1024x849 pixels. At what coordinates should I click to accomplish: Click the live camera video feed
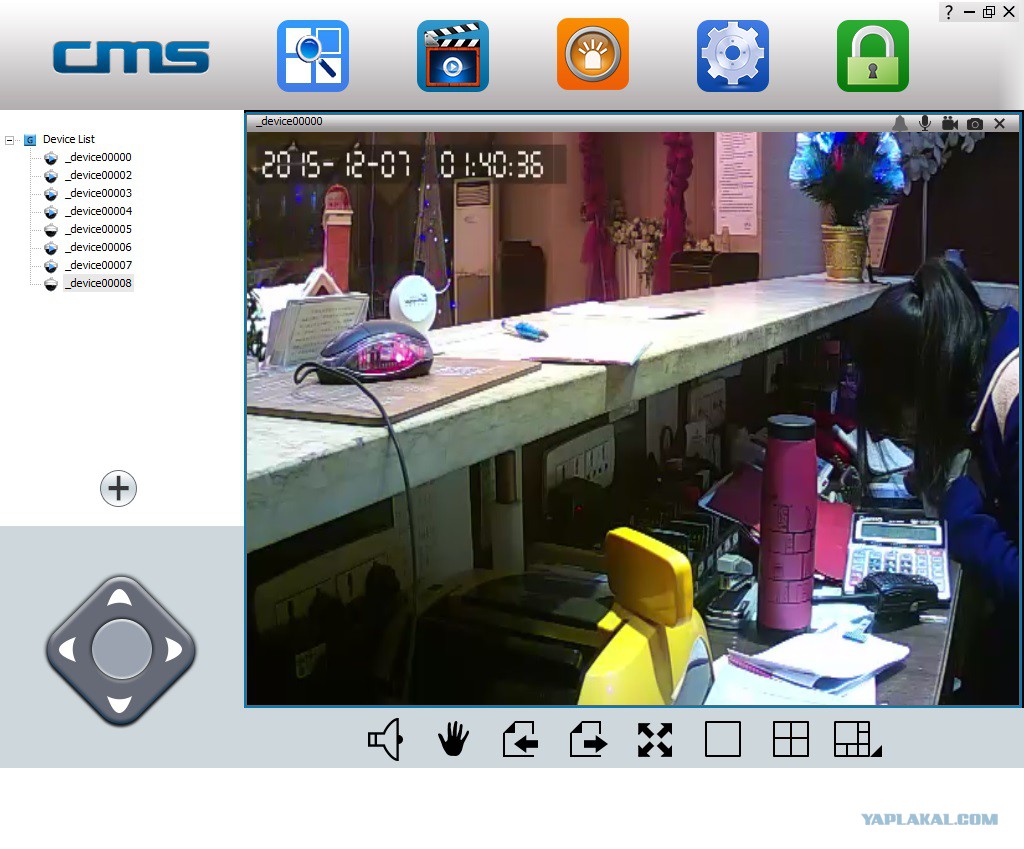point(633,419)
